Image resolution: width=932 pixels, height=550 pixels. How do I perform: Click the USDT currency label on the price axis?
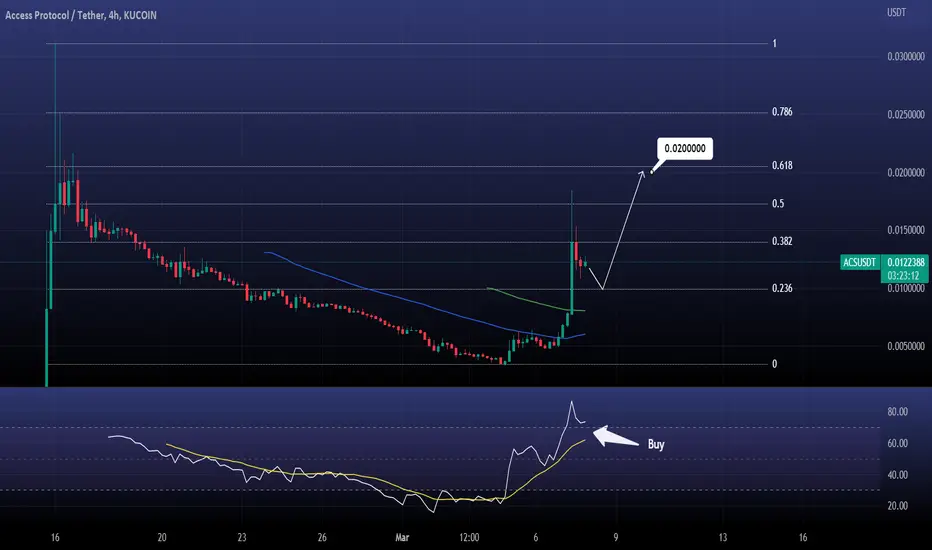click(x=896, y=12)
